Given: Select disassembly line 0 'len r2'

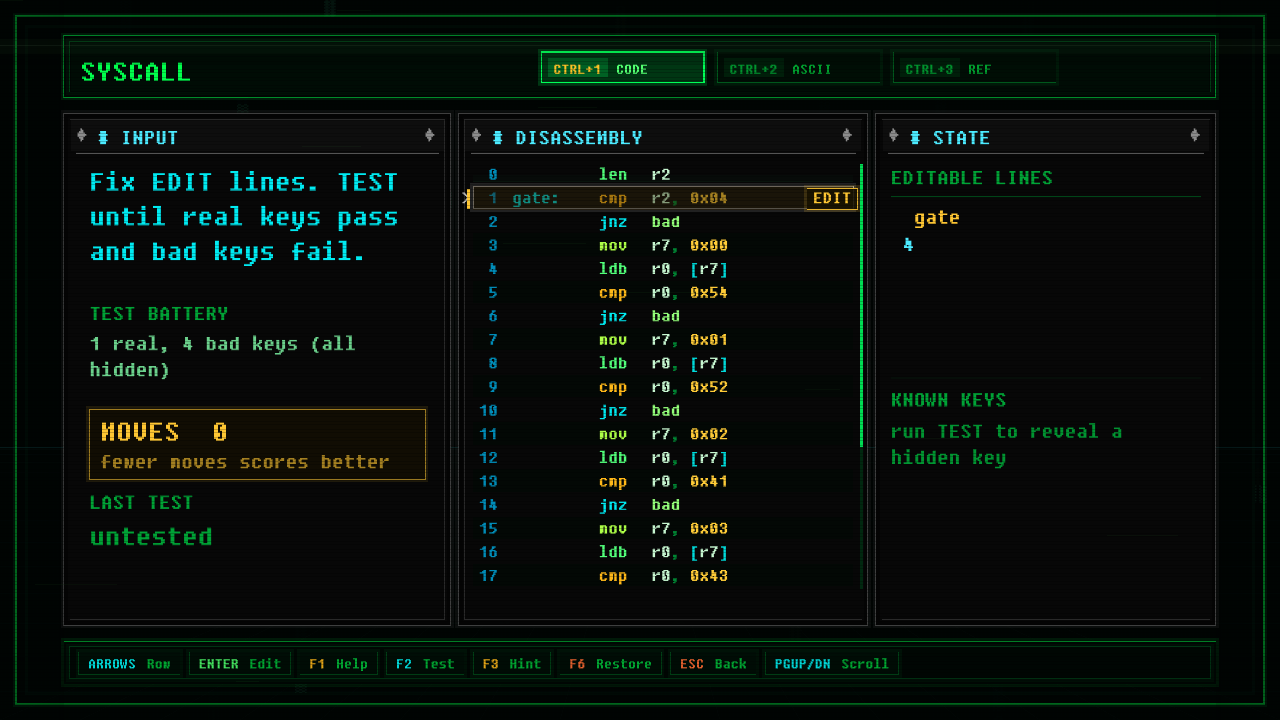Looking at the screenshot, I should point(664,174).
